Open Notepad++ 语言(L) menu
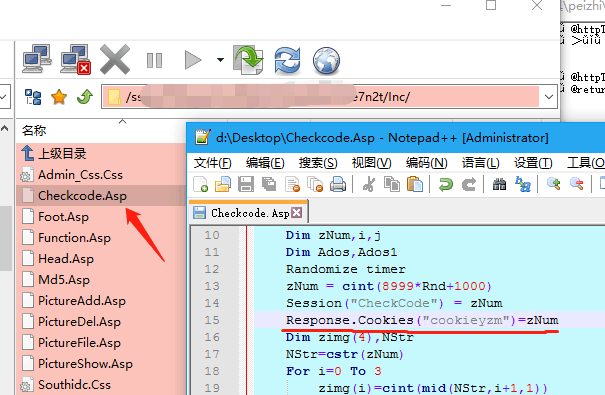605x395 pixels. tap(480, 163)
